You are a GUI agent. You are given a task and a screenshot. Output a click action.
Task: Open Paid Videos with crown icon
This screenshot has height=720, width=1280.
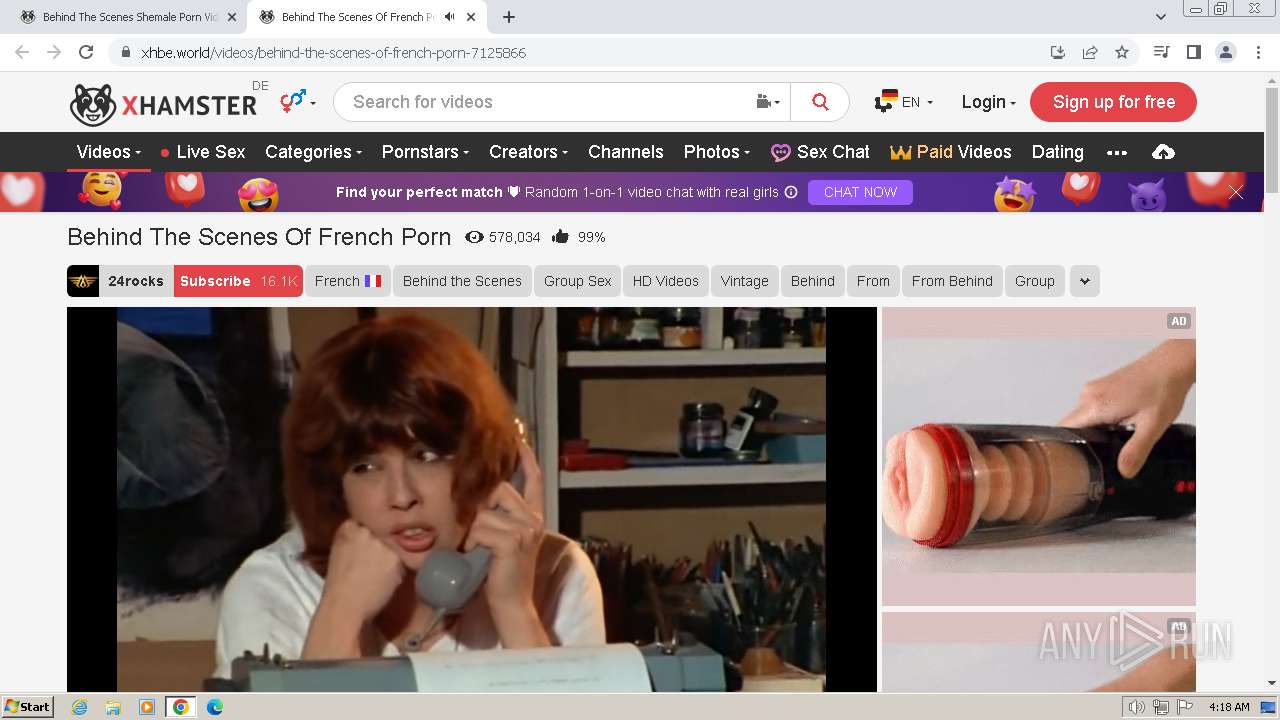point(950,152)
